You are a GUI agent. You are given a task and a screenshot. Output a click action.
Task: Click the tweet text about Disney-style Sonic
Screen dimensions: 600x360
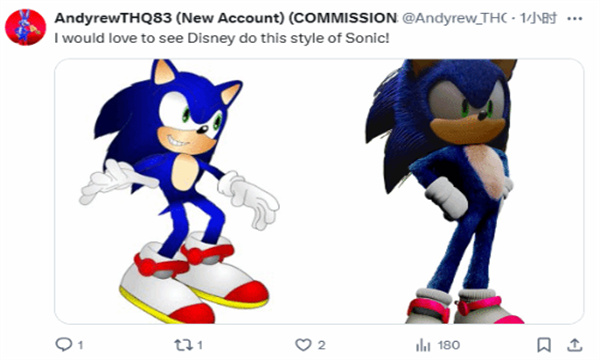pos(222,38)
